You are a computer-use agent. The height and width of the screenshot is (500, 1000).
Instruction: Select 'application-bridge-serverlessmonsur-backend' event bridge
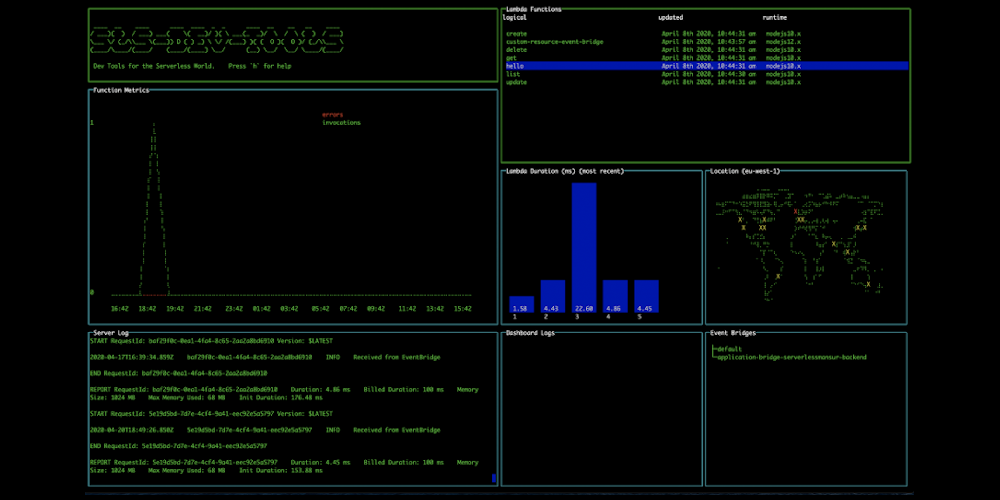pyautogui.click(x=791, y=358)
